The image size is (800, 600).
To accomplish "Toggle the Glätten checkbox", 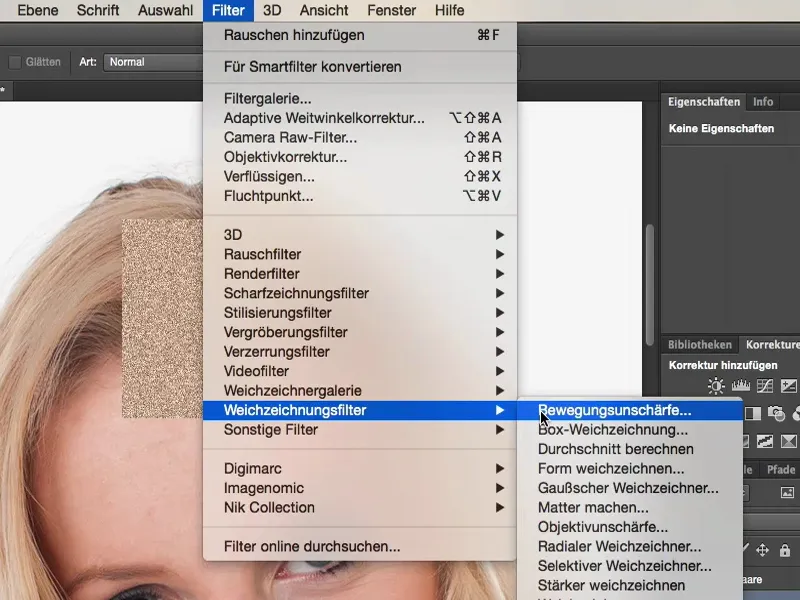I will [x=15, y=62].
